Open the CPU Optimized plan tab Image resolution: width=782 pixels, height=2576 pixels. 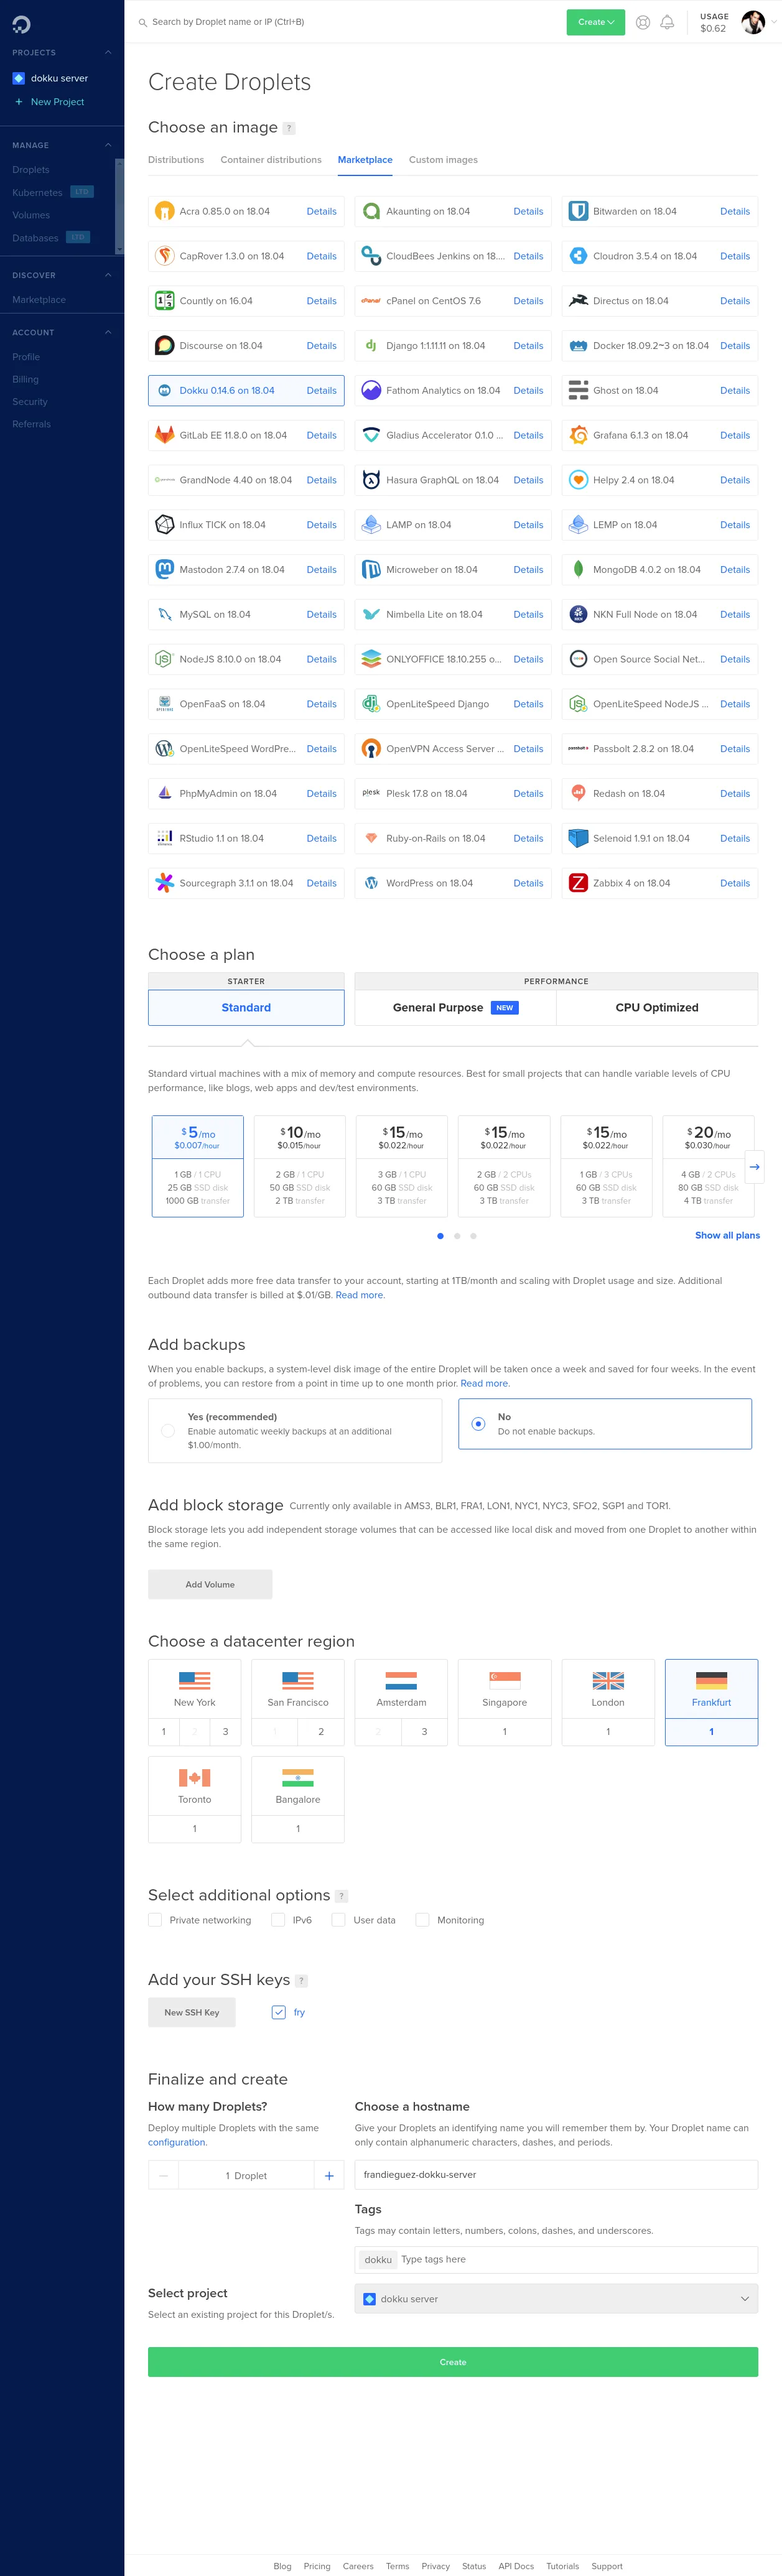[x=657, y=1008]
